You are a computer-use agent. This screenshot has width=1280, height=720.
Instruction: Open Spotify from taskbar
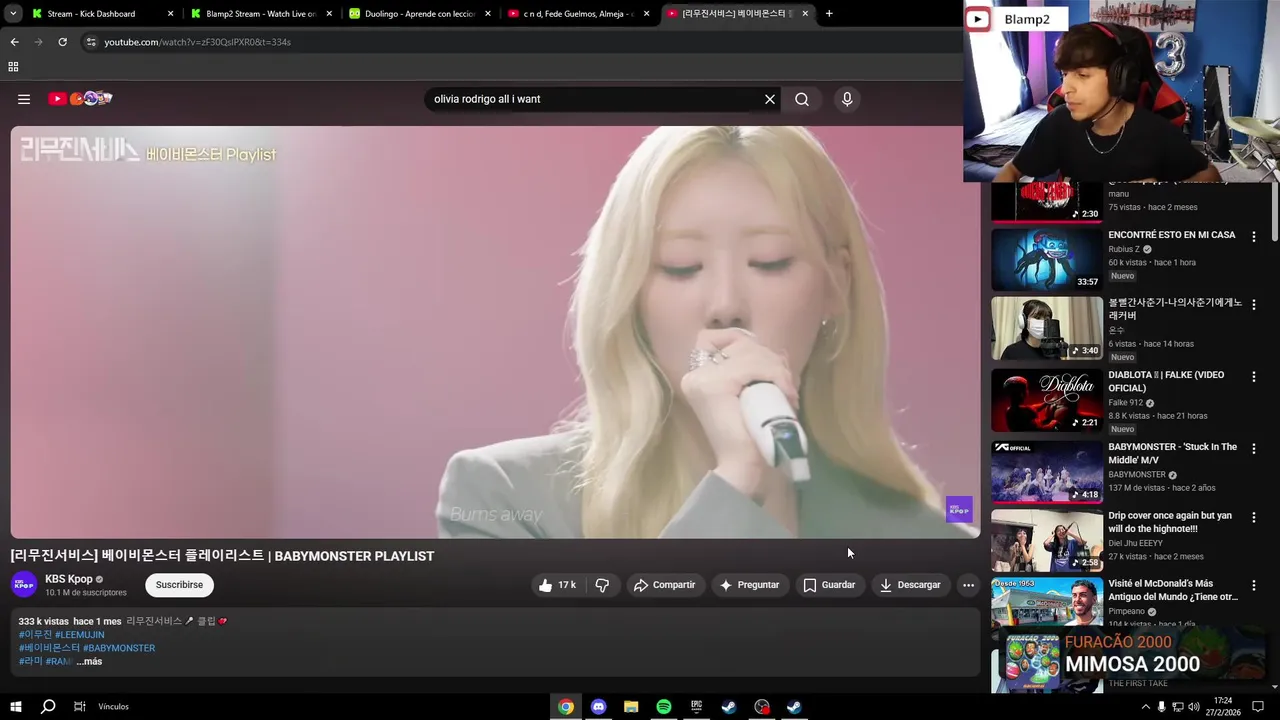[x=664, y=707]
